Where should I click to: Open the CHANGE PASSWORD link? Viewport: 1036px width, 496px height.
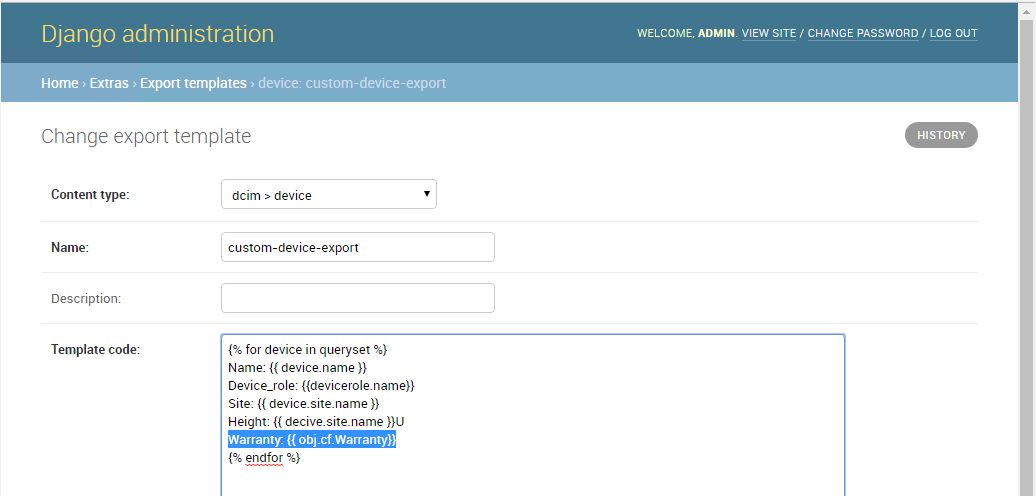point(863,33)
